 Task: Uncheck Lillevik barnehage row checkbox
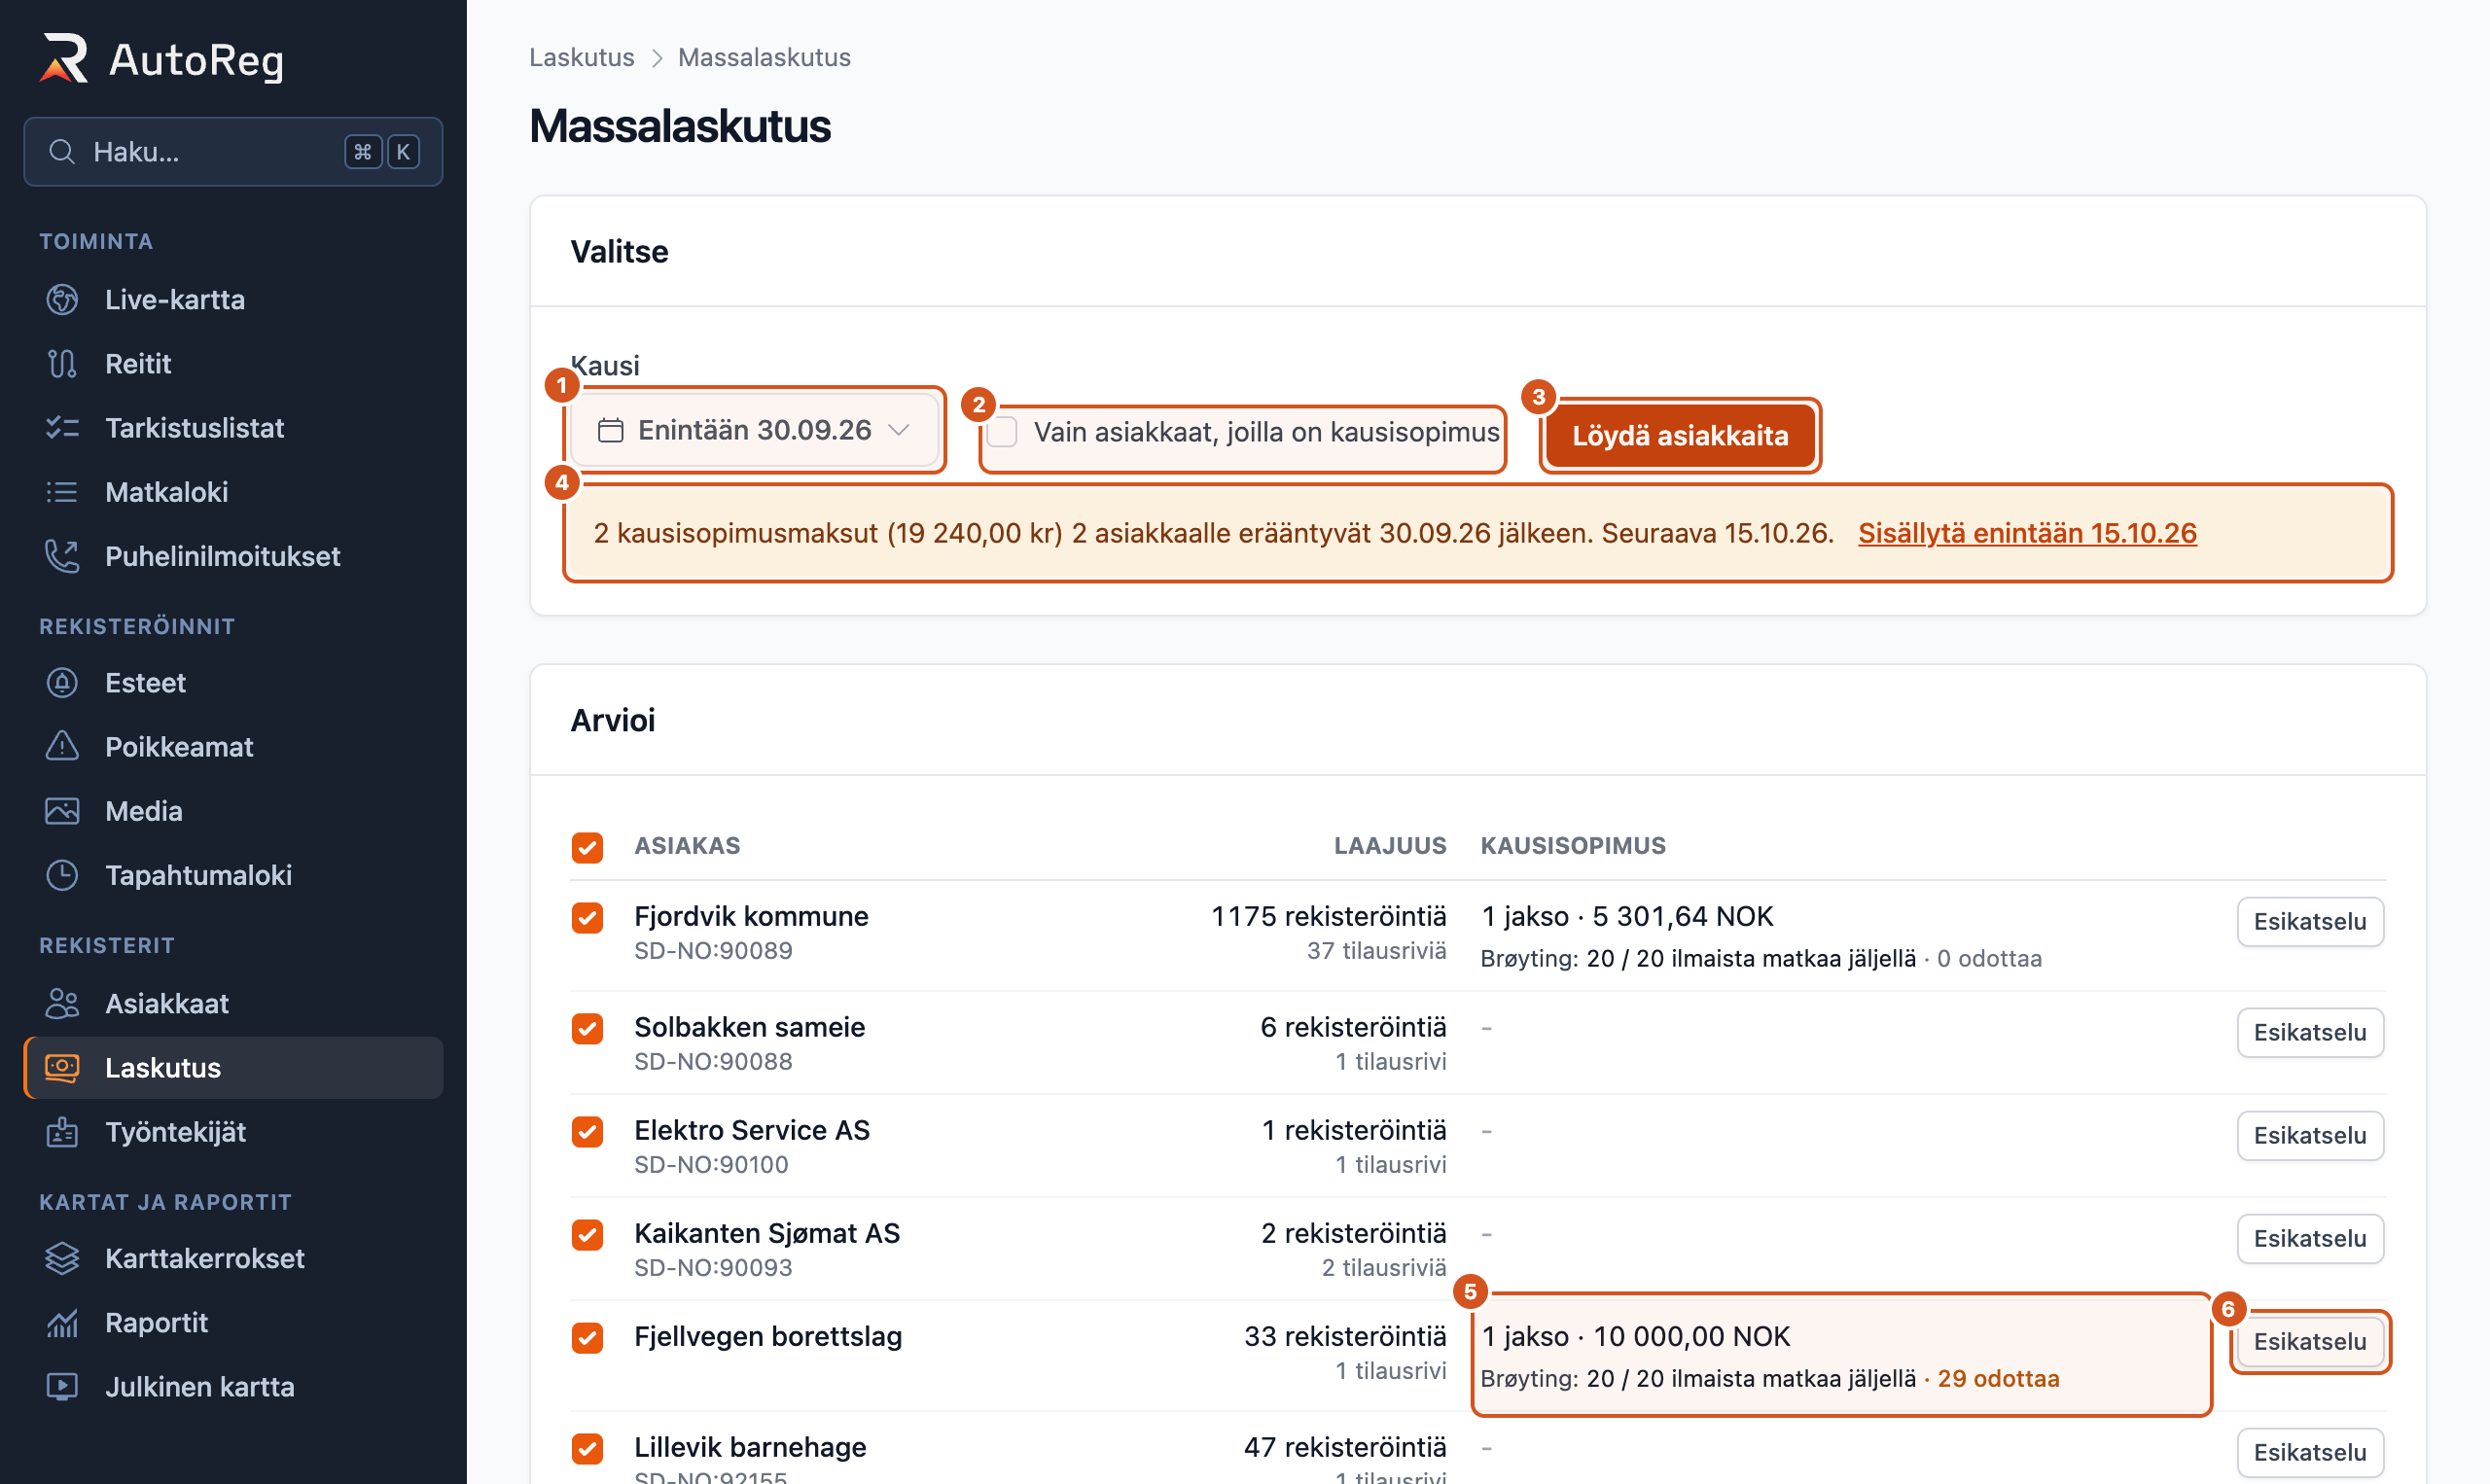coord(587,1449)
